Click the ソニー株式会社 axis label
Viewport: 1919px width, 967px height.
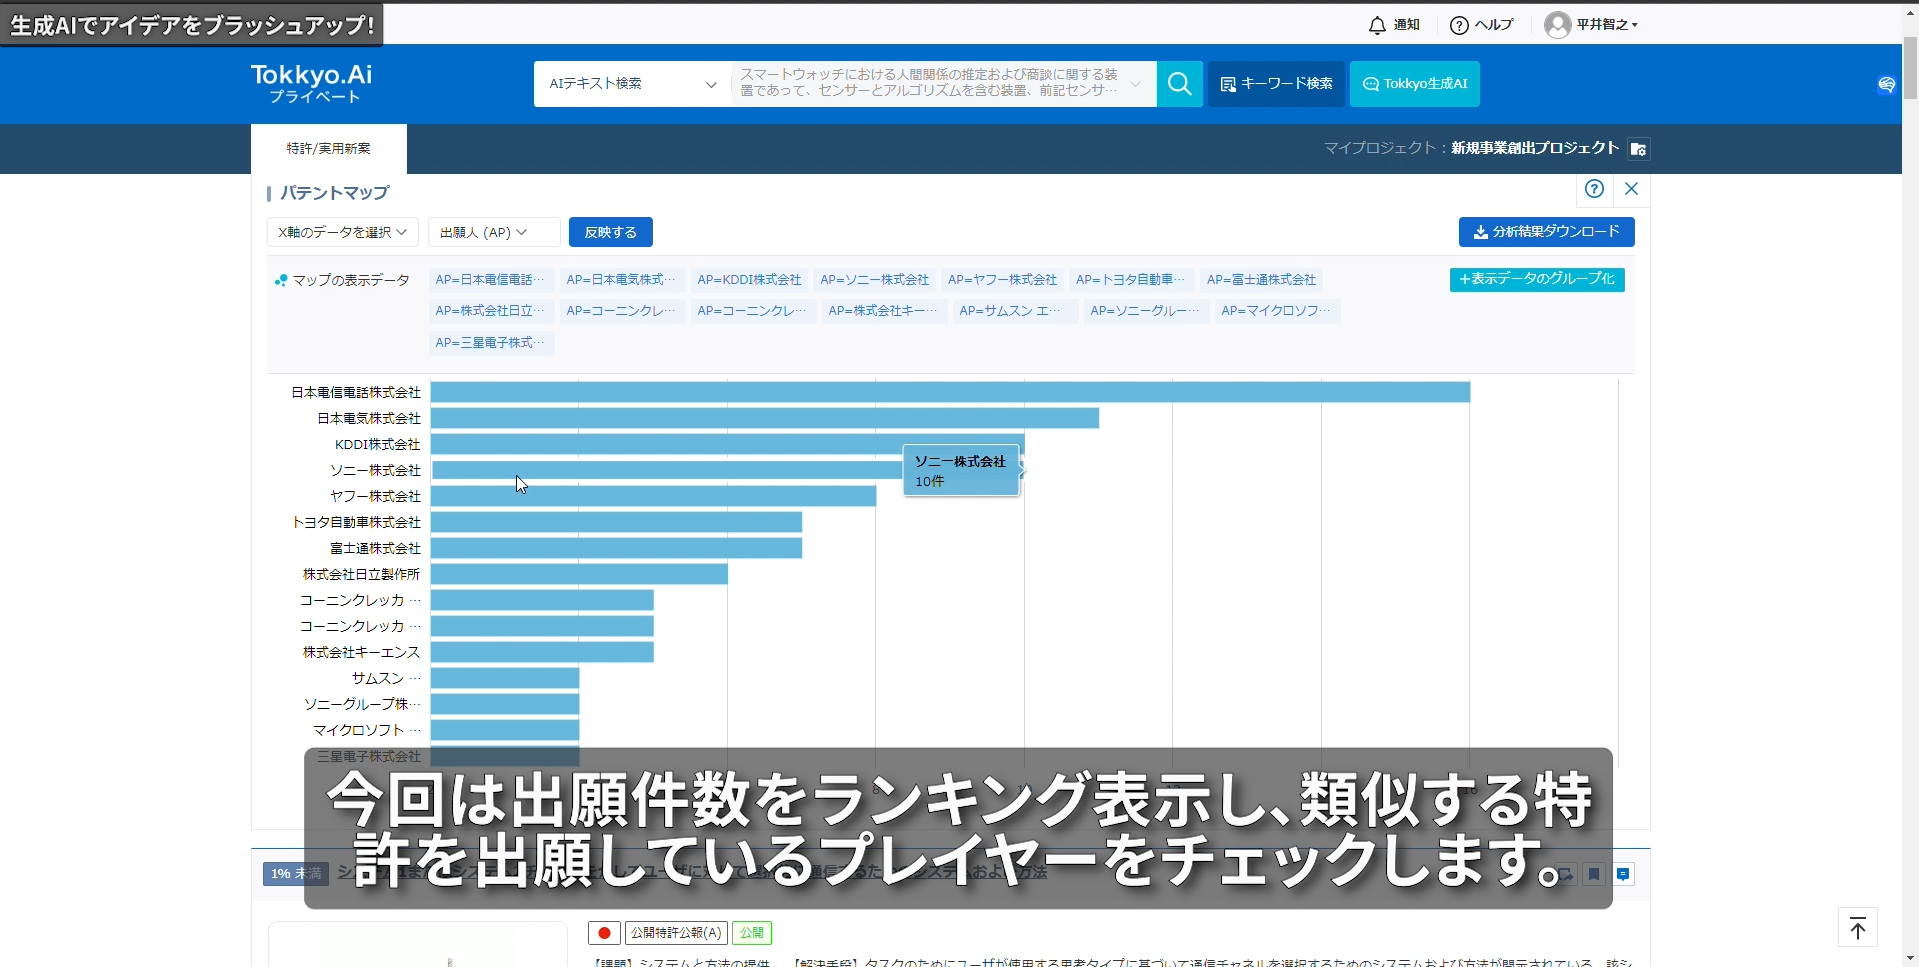point(375,470)
